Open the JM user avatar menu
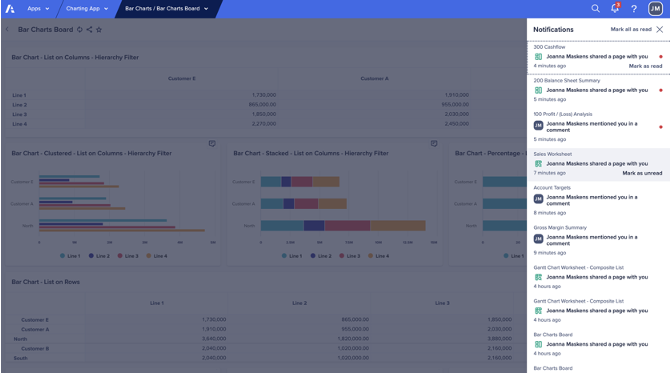670x374 pixels. [x=655, y=9]
